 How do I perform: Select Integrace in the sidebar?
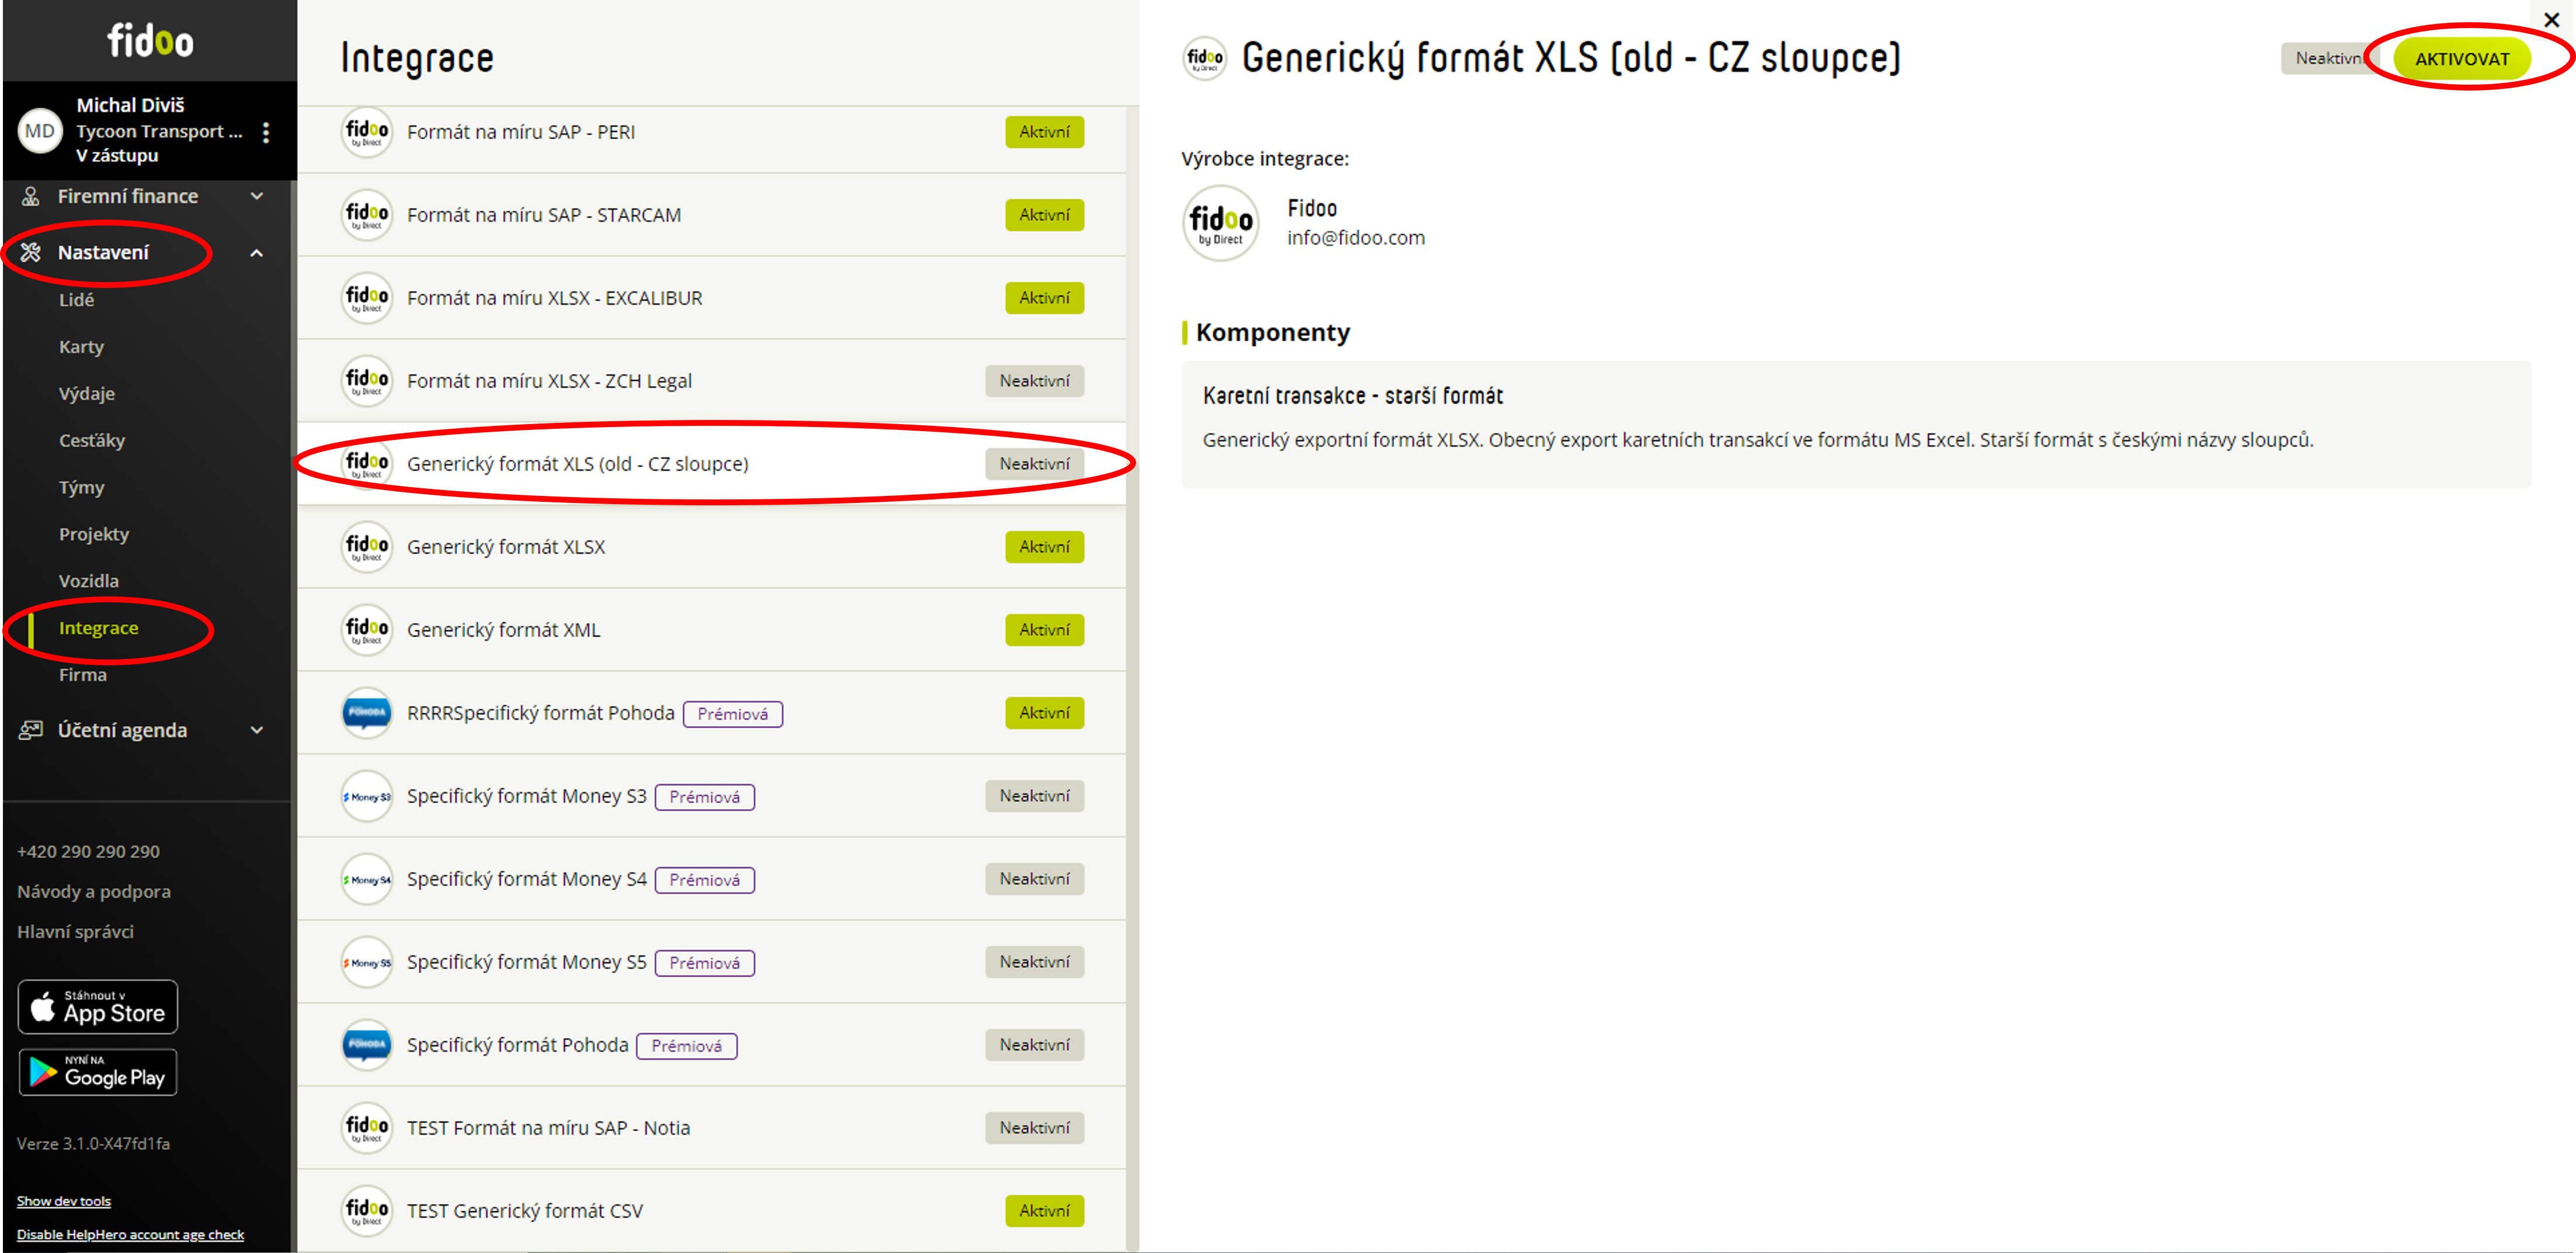pyautogui.click(x=99, y=628)
